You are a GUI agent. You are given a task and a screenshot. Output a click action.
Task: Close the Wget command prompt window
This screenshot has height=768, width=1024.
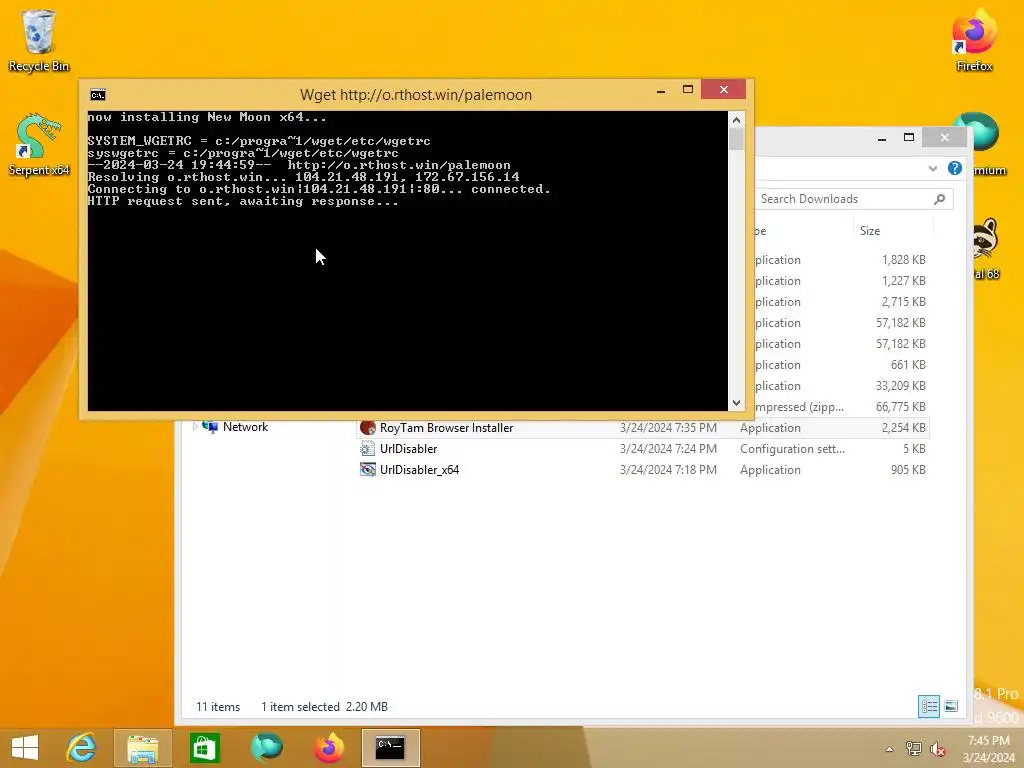click(x=724, y=89)
